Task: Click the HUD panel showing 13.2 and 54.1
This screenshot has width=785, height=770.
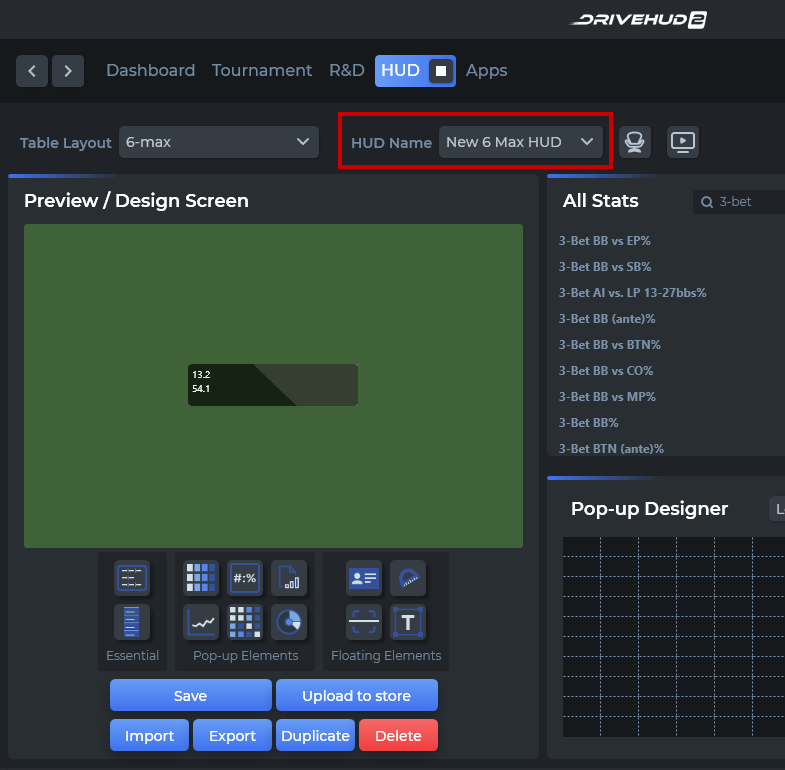Action: click(273, 385)
